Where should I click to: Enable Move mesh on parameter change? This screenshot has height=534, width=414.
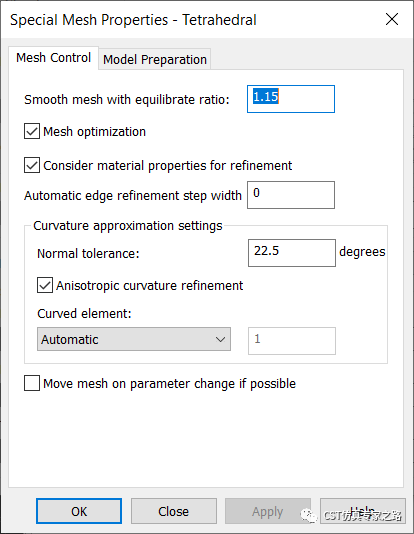[x=32, y=383]
